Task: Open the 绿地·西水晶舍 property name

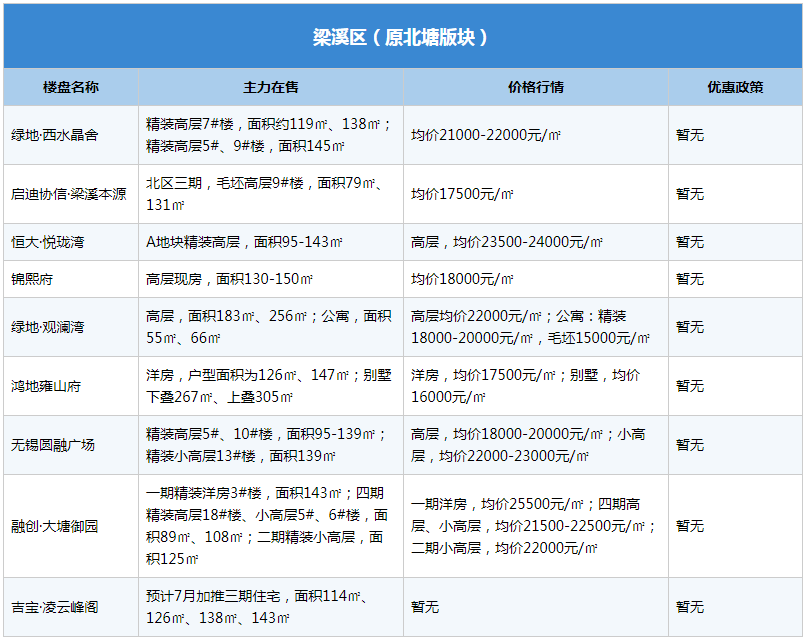Action: point(55,135)
